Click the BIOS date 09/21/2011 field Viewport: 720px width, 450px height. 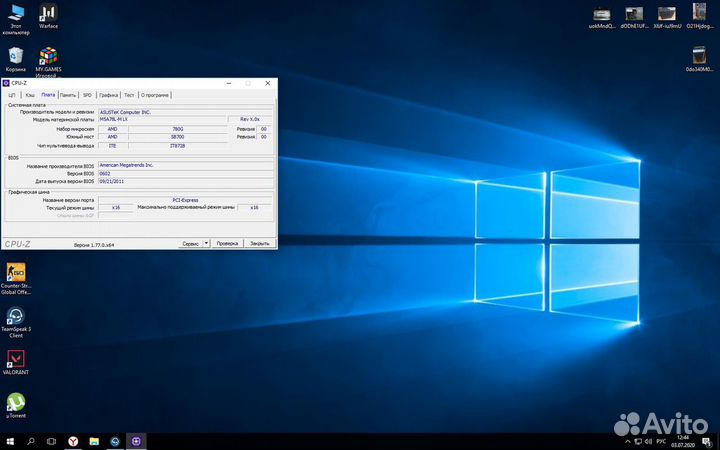pos(186,181)
